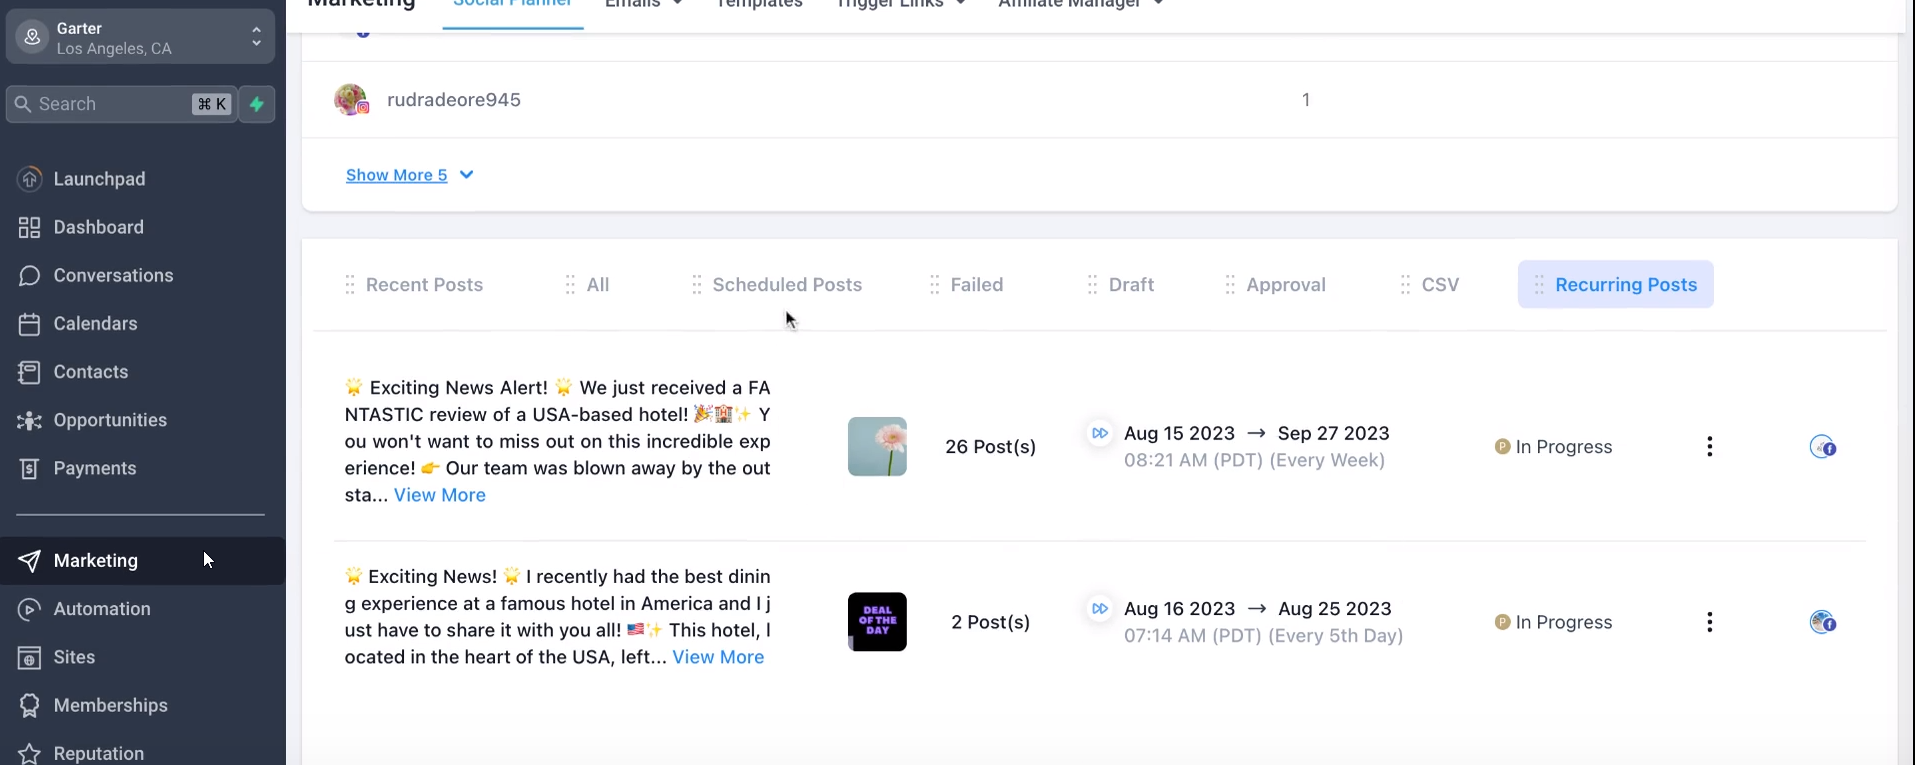Click Aug 16 2023 to Aug 25 2023 date range
This screenshot has height=765, width=1915.
click(x=1258, y=608)
